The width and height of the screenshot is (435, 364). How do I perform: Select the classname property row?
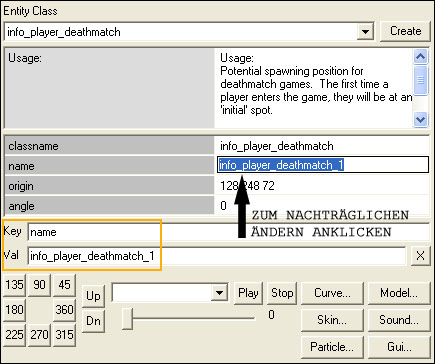217,146
